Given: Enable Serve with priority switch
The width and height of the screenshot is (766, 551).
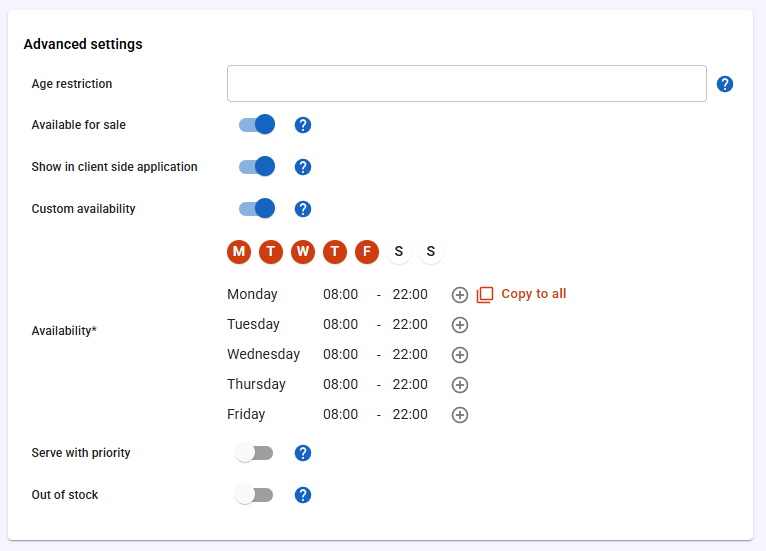Looking at the screenshot, I should (x=254, y=453).
